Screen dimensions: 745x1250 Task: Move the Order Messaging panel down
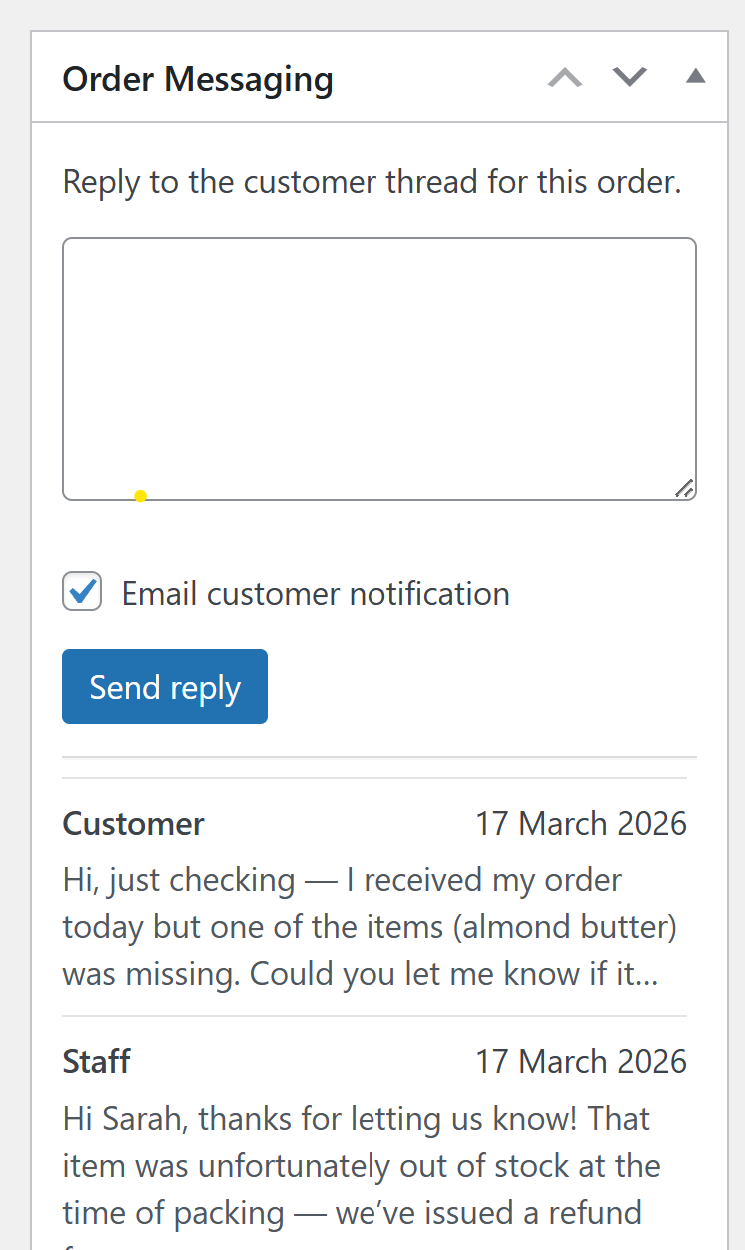point(630,78)
